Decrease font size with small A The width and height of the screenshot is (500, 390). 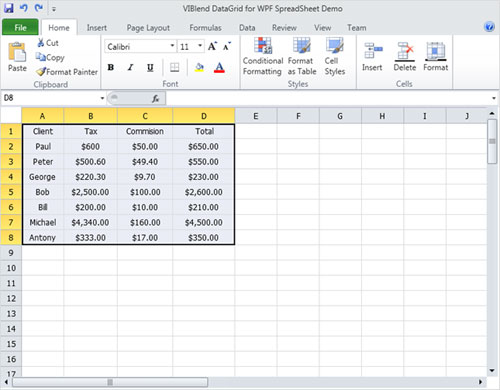click(227, 46)
